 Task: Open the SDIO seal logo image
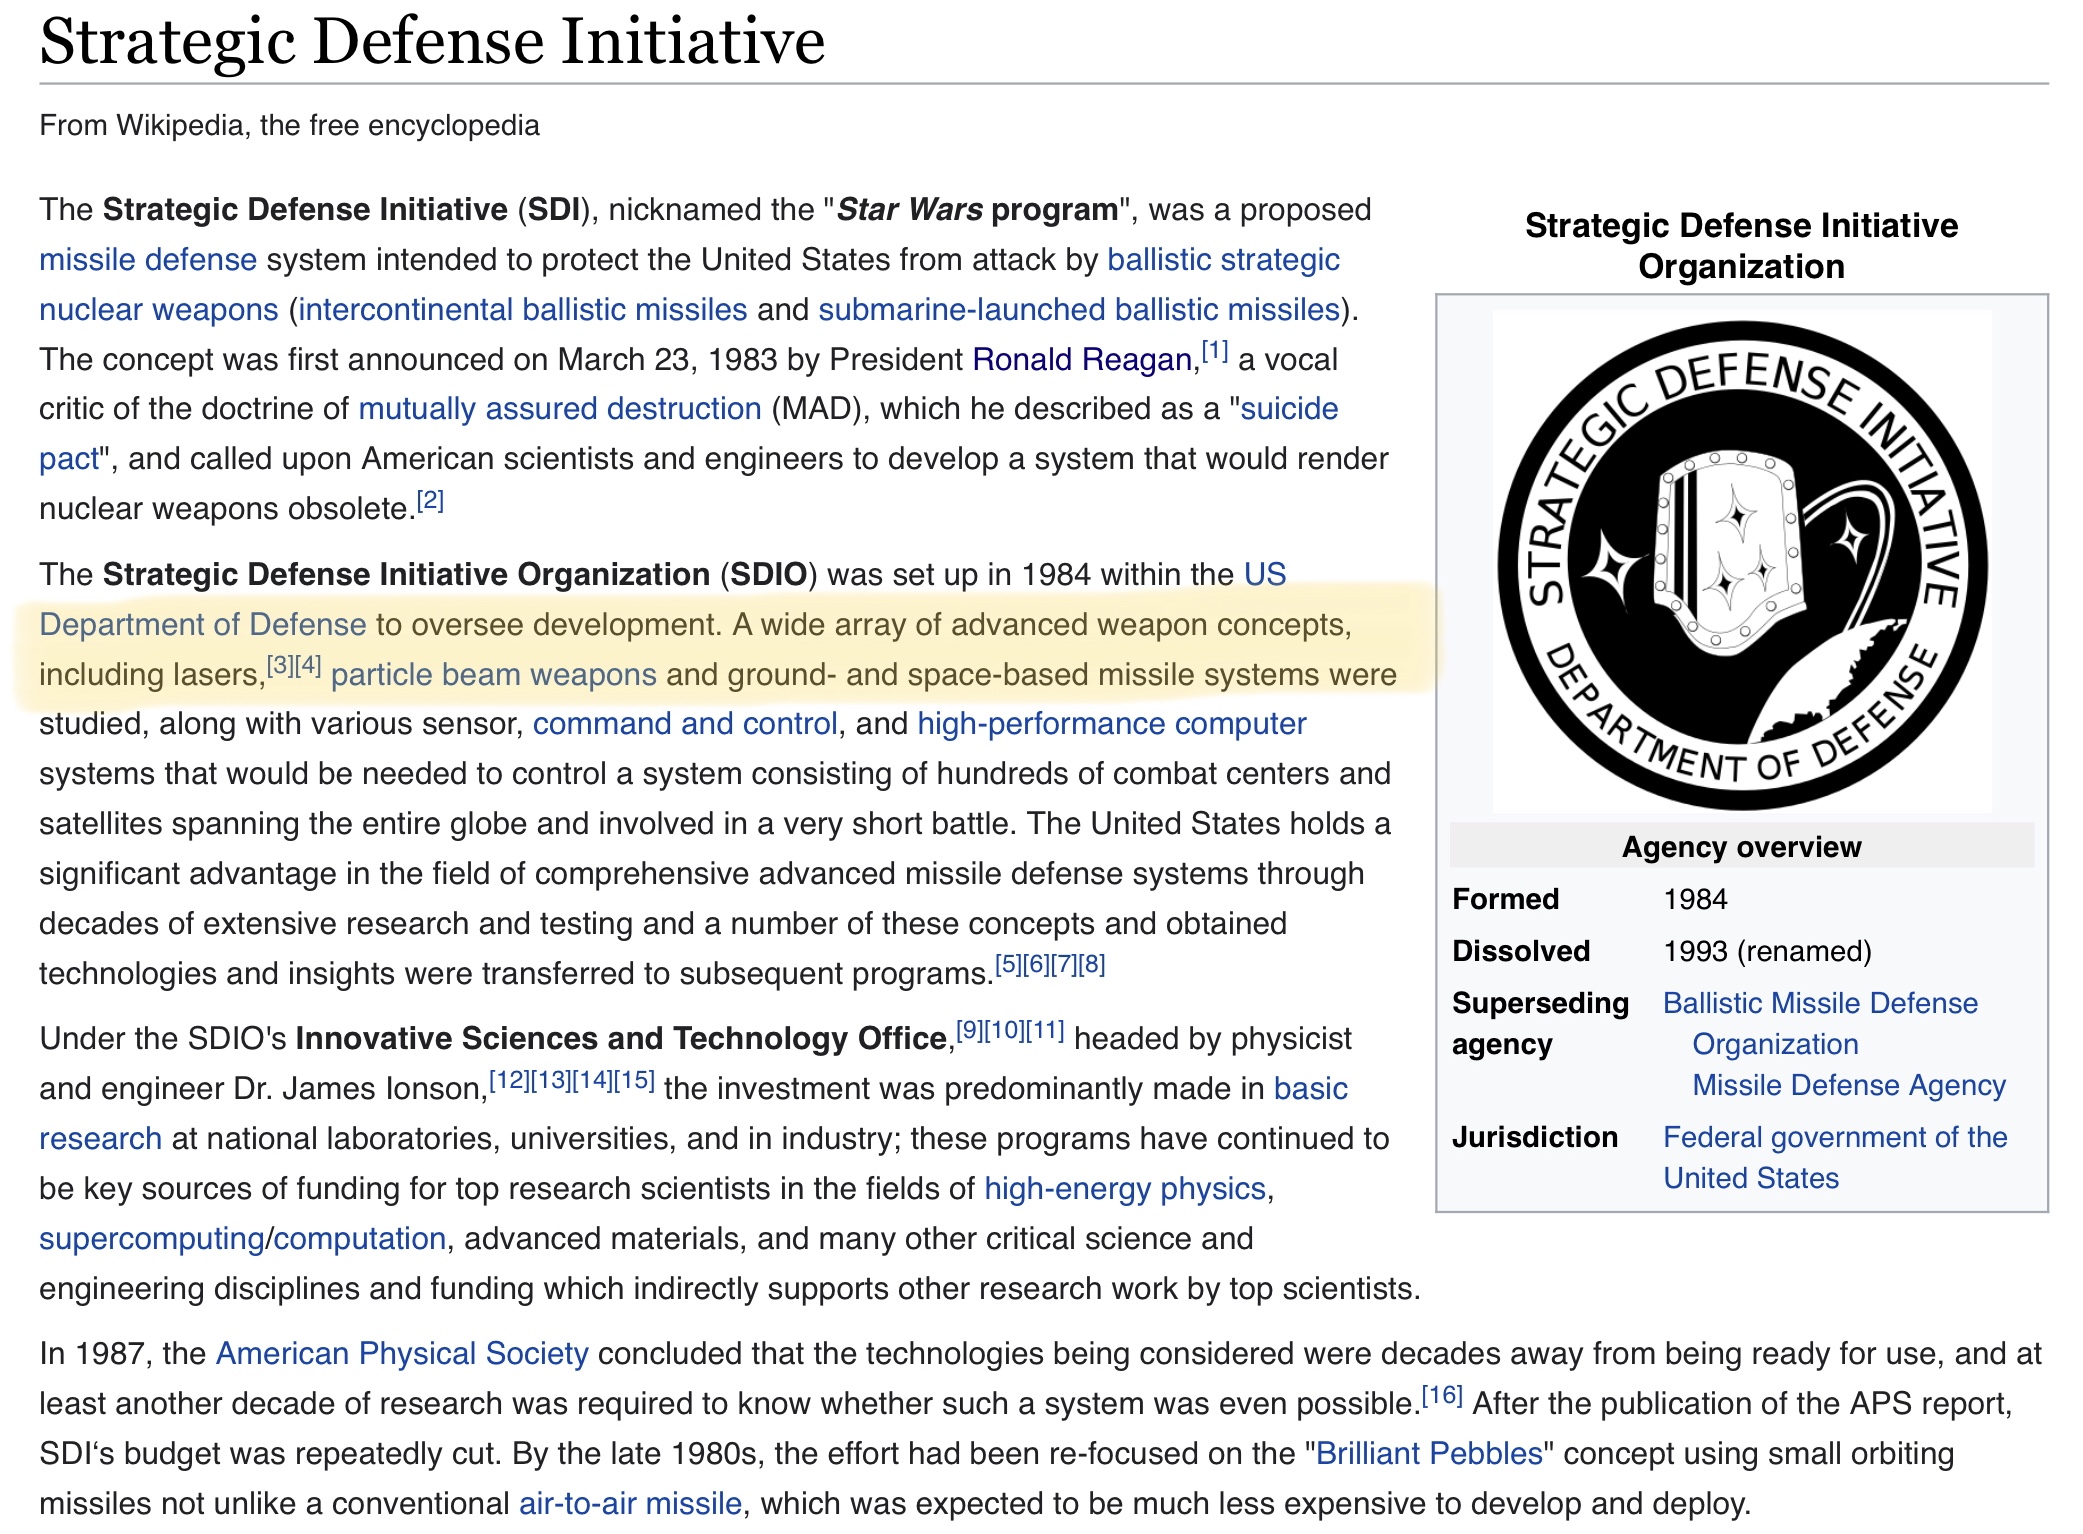pyautogui.click(x=1741, y=563)
